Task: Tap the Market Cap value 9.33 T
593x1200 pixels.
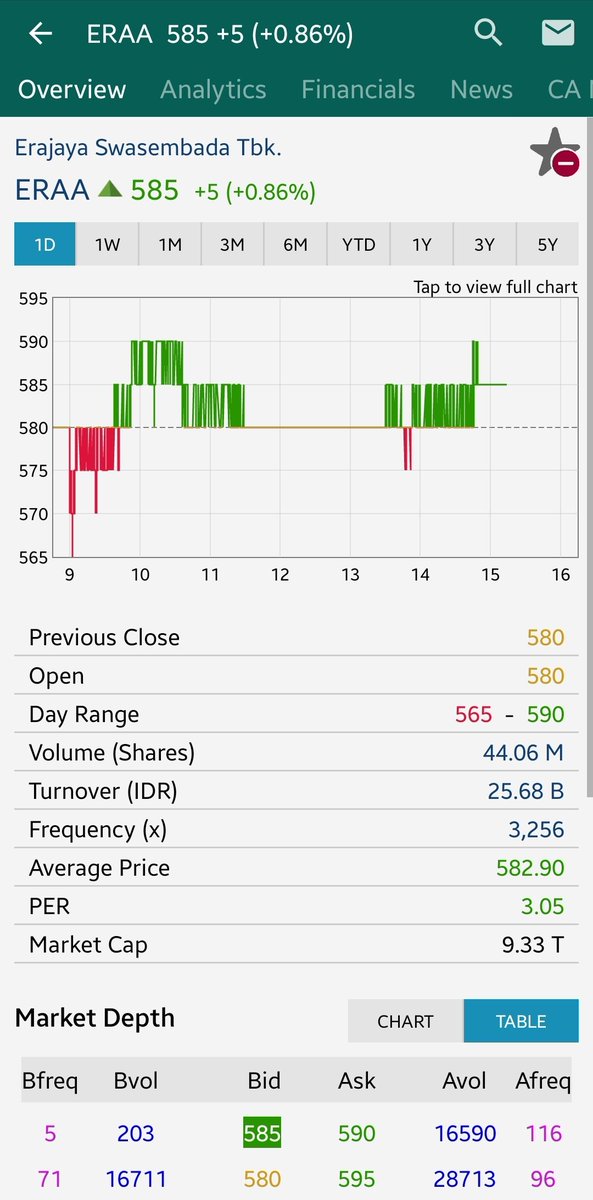Action: tap(533, 944)
